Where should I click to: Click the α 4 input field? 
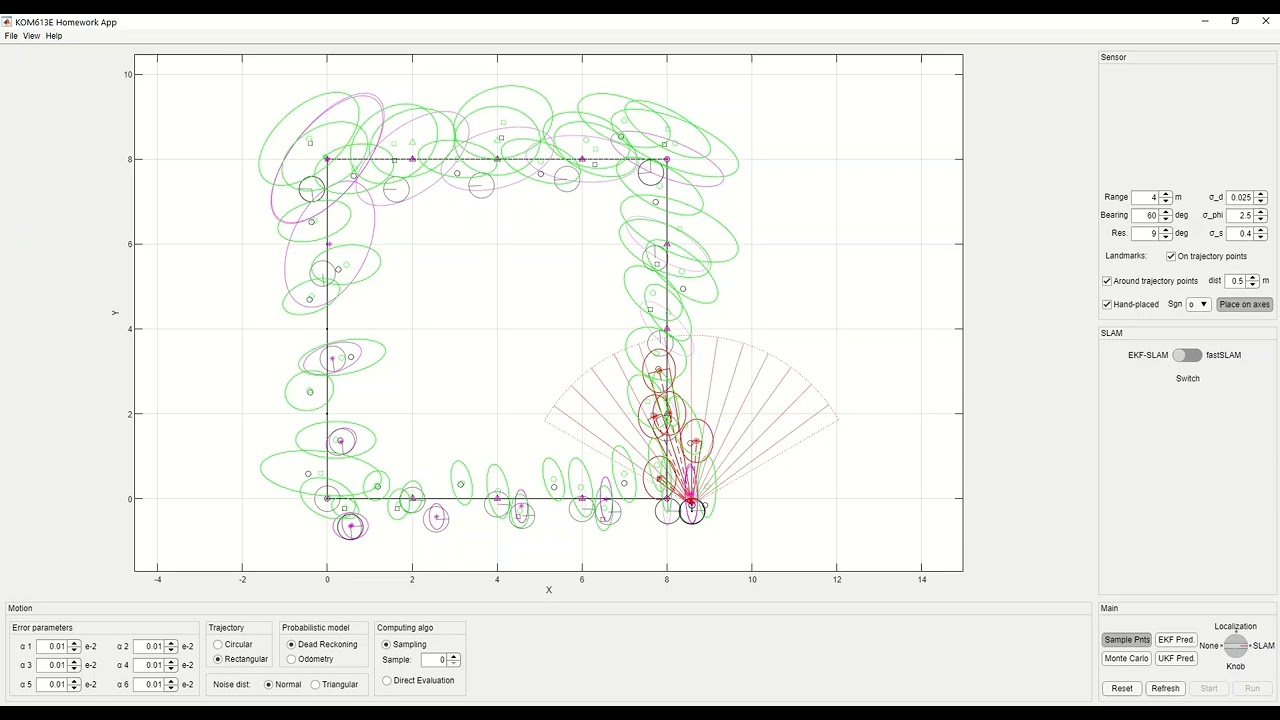[x=149, y=665]
